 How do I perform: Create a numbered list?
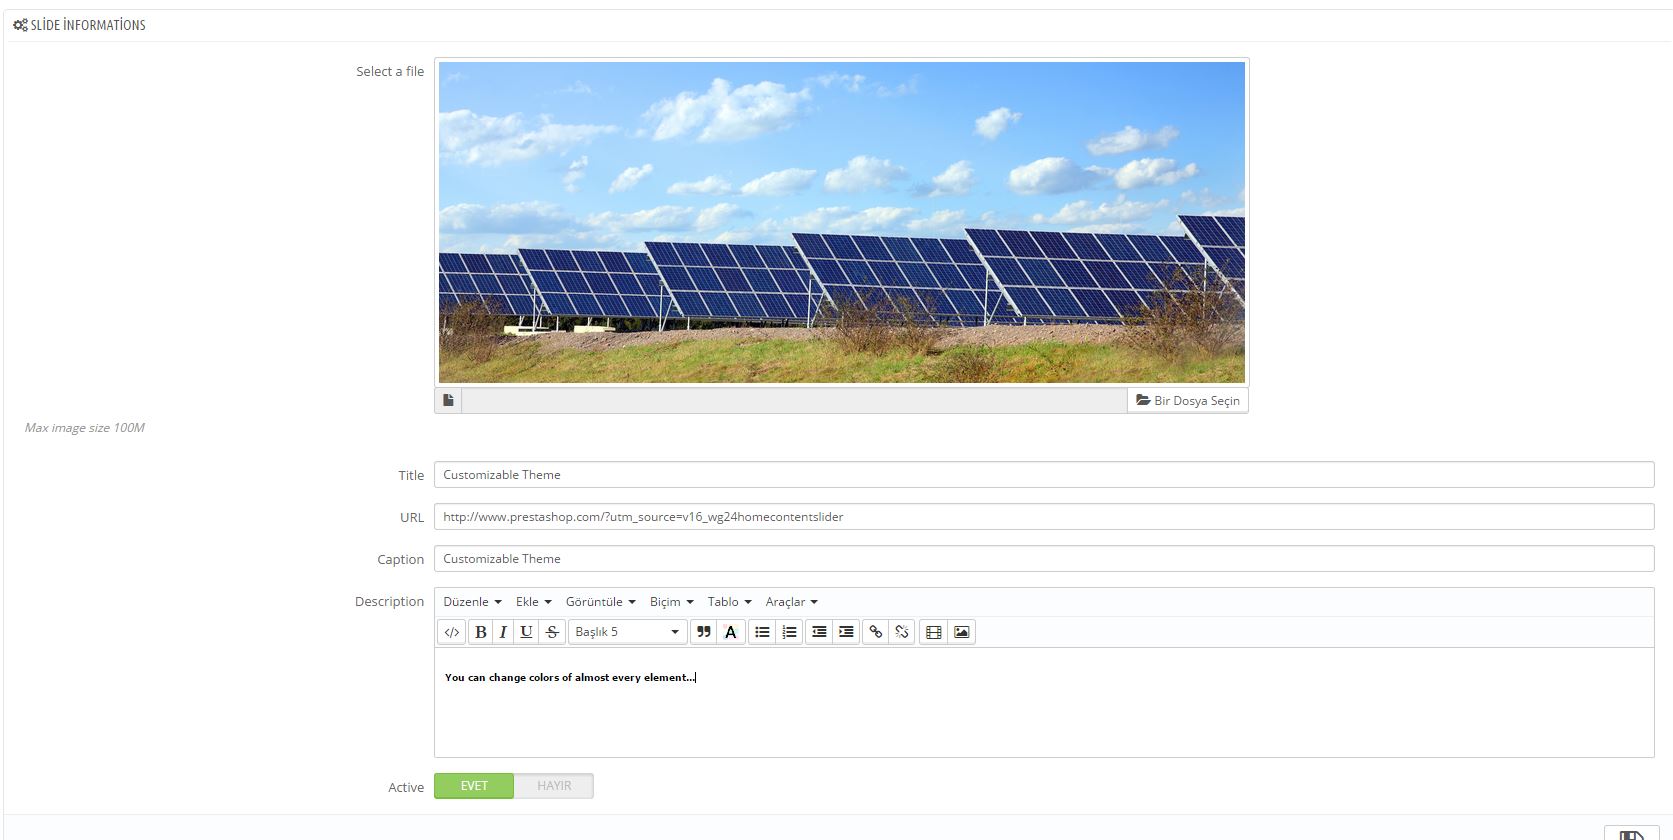coord(789,632)
